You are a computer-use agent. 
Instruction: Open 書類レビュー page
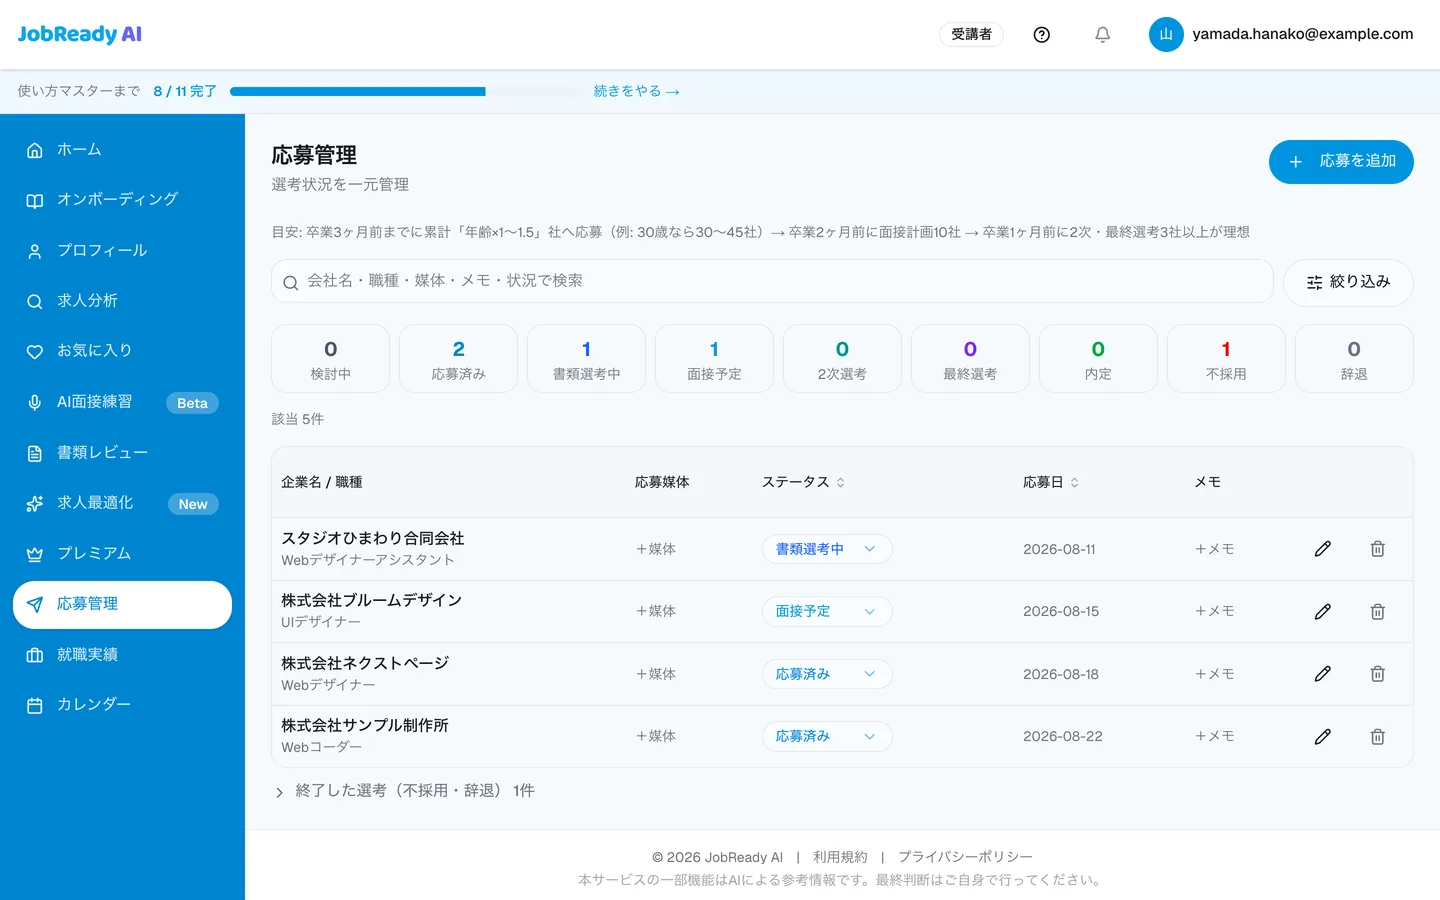point(122,453)
